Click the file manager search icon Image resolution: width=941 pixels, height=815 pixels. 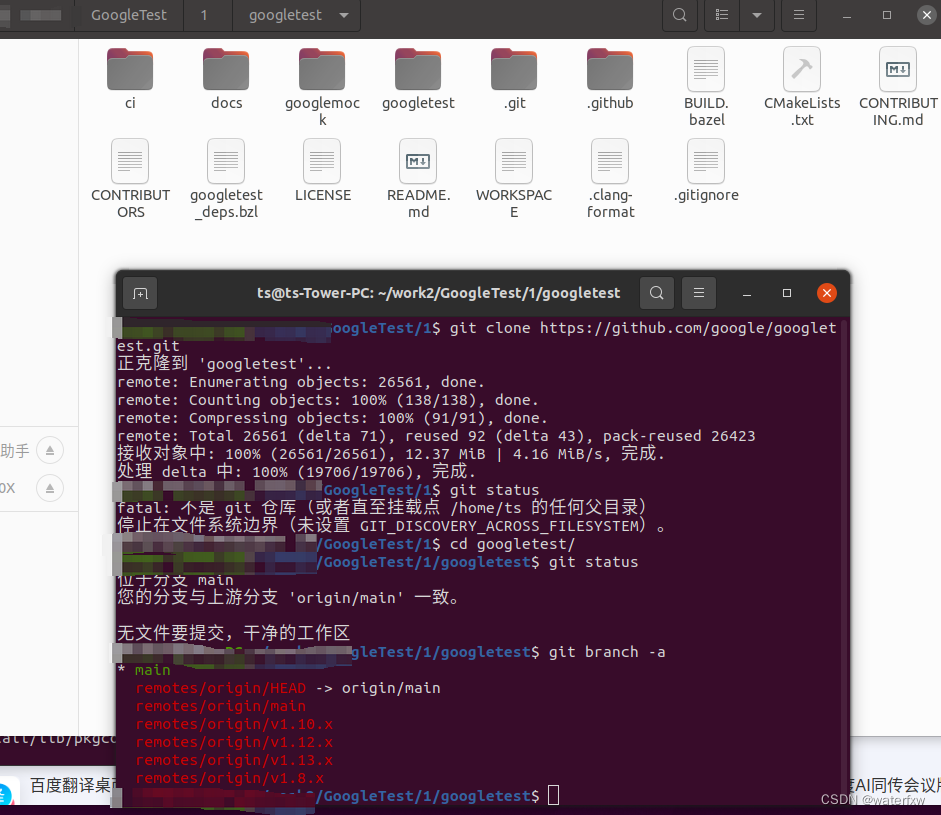(679, 15)
